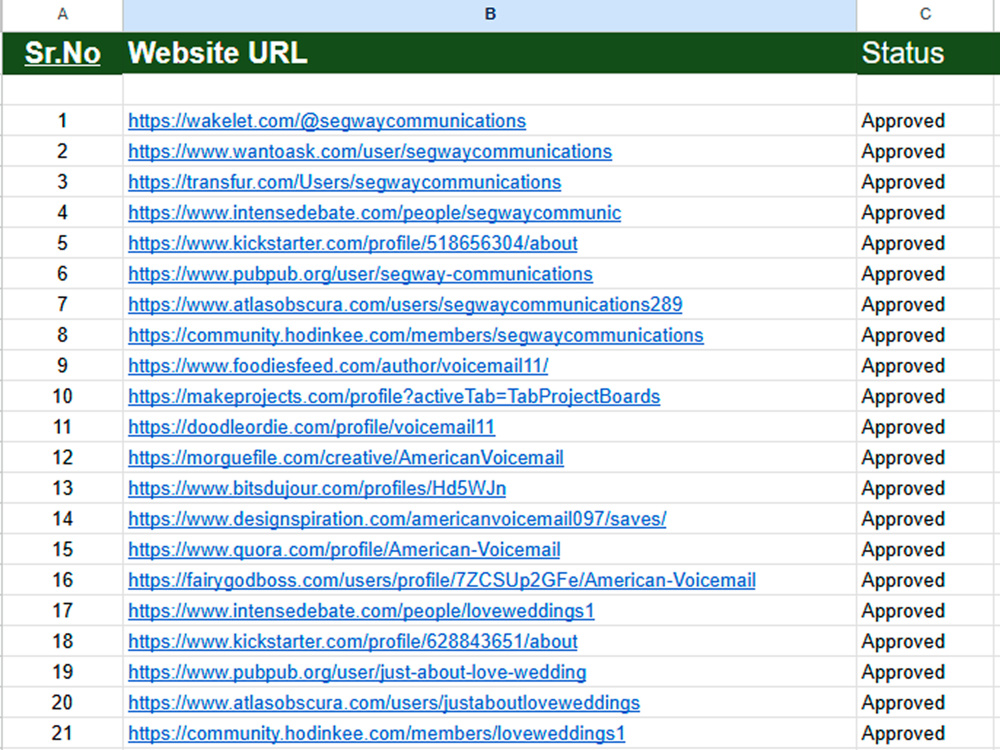Open the wakelet.com segwaycommunications link

(327, 121)
